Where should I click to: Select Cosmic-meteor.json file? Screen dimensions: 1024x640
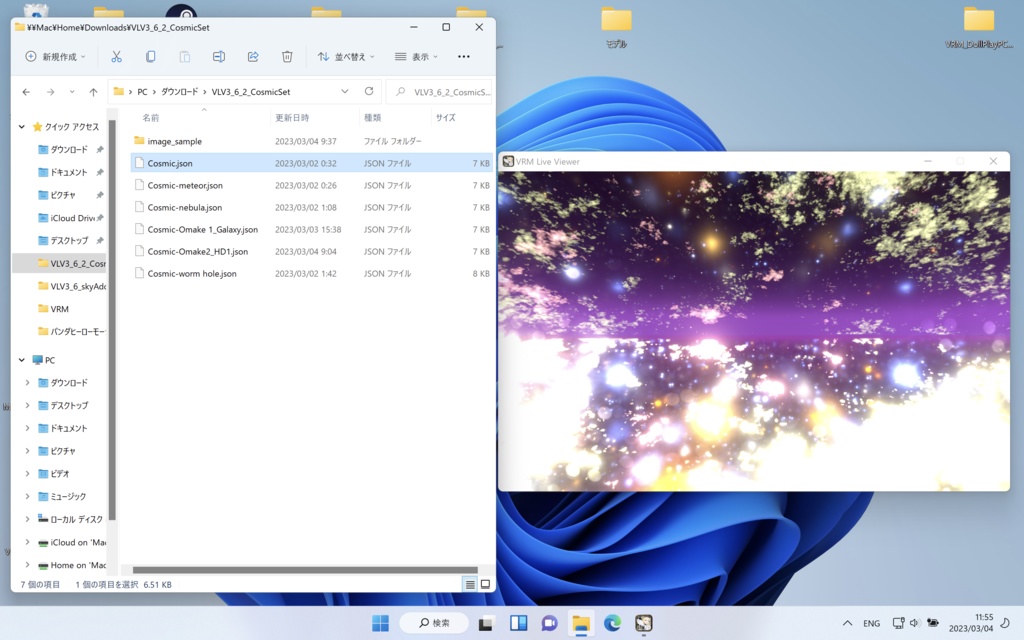(x=312, y=185)
